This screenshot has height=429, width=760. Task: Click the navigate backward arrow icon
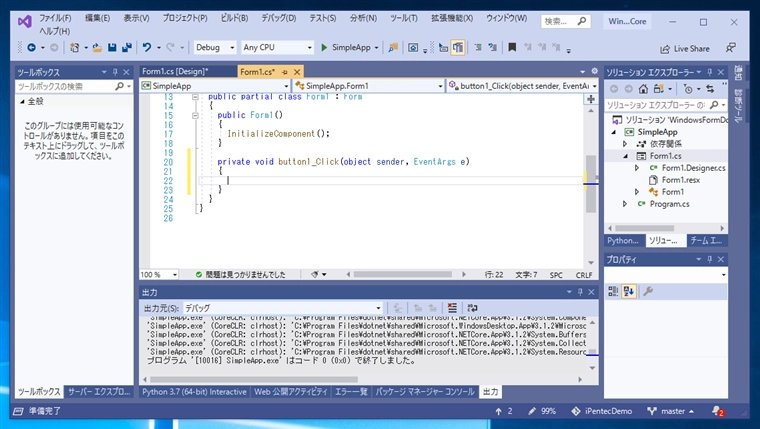pyautogui.click(x=31, y=47)
